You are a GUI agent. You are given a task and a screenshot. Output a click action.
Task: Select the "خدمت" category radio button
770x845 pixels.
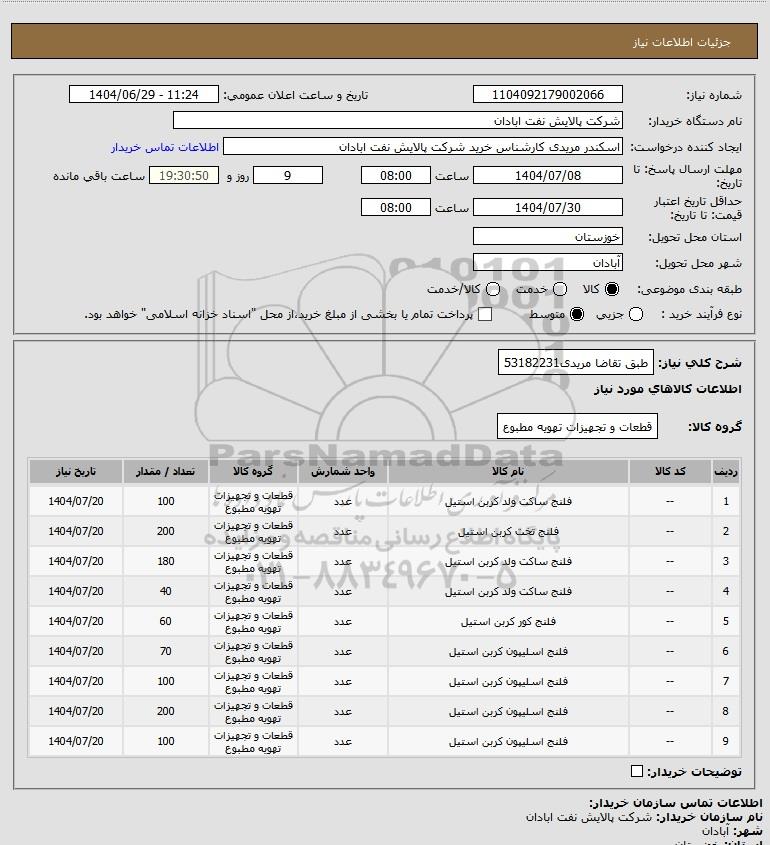[560, 289]
